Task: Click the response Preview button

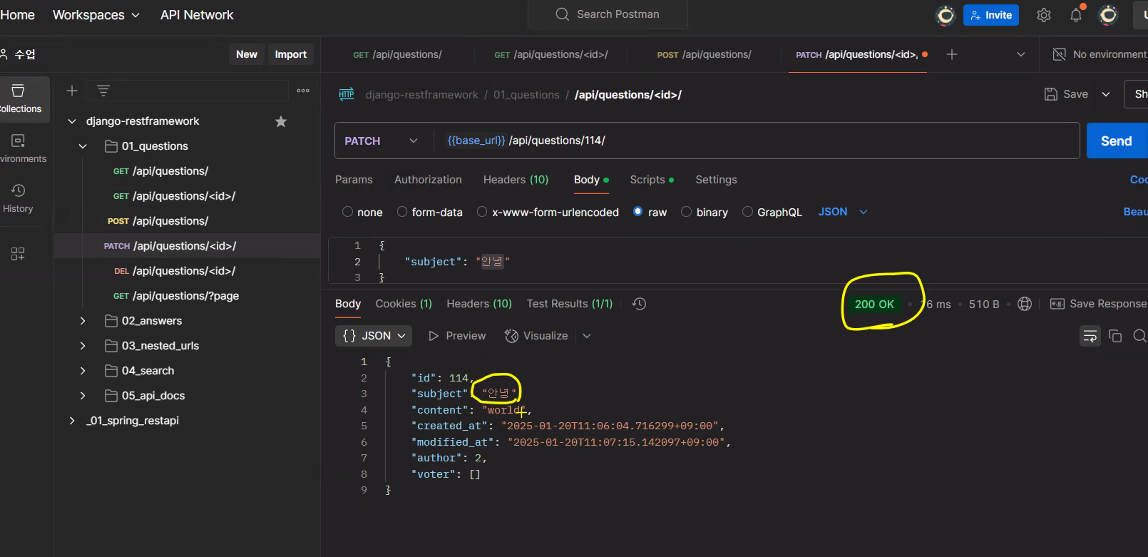Action: (x=457, y=336)
